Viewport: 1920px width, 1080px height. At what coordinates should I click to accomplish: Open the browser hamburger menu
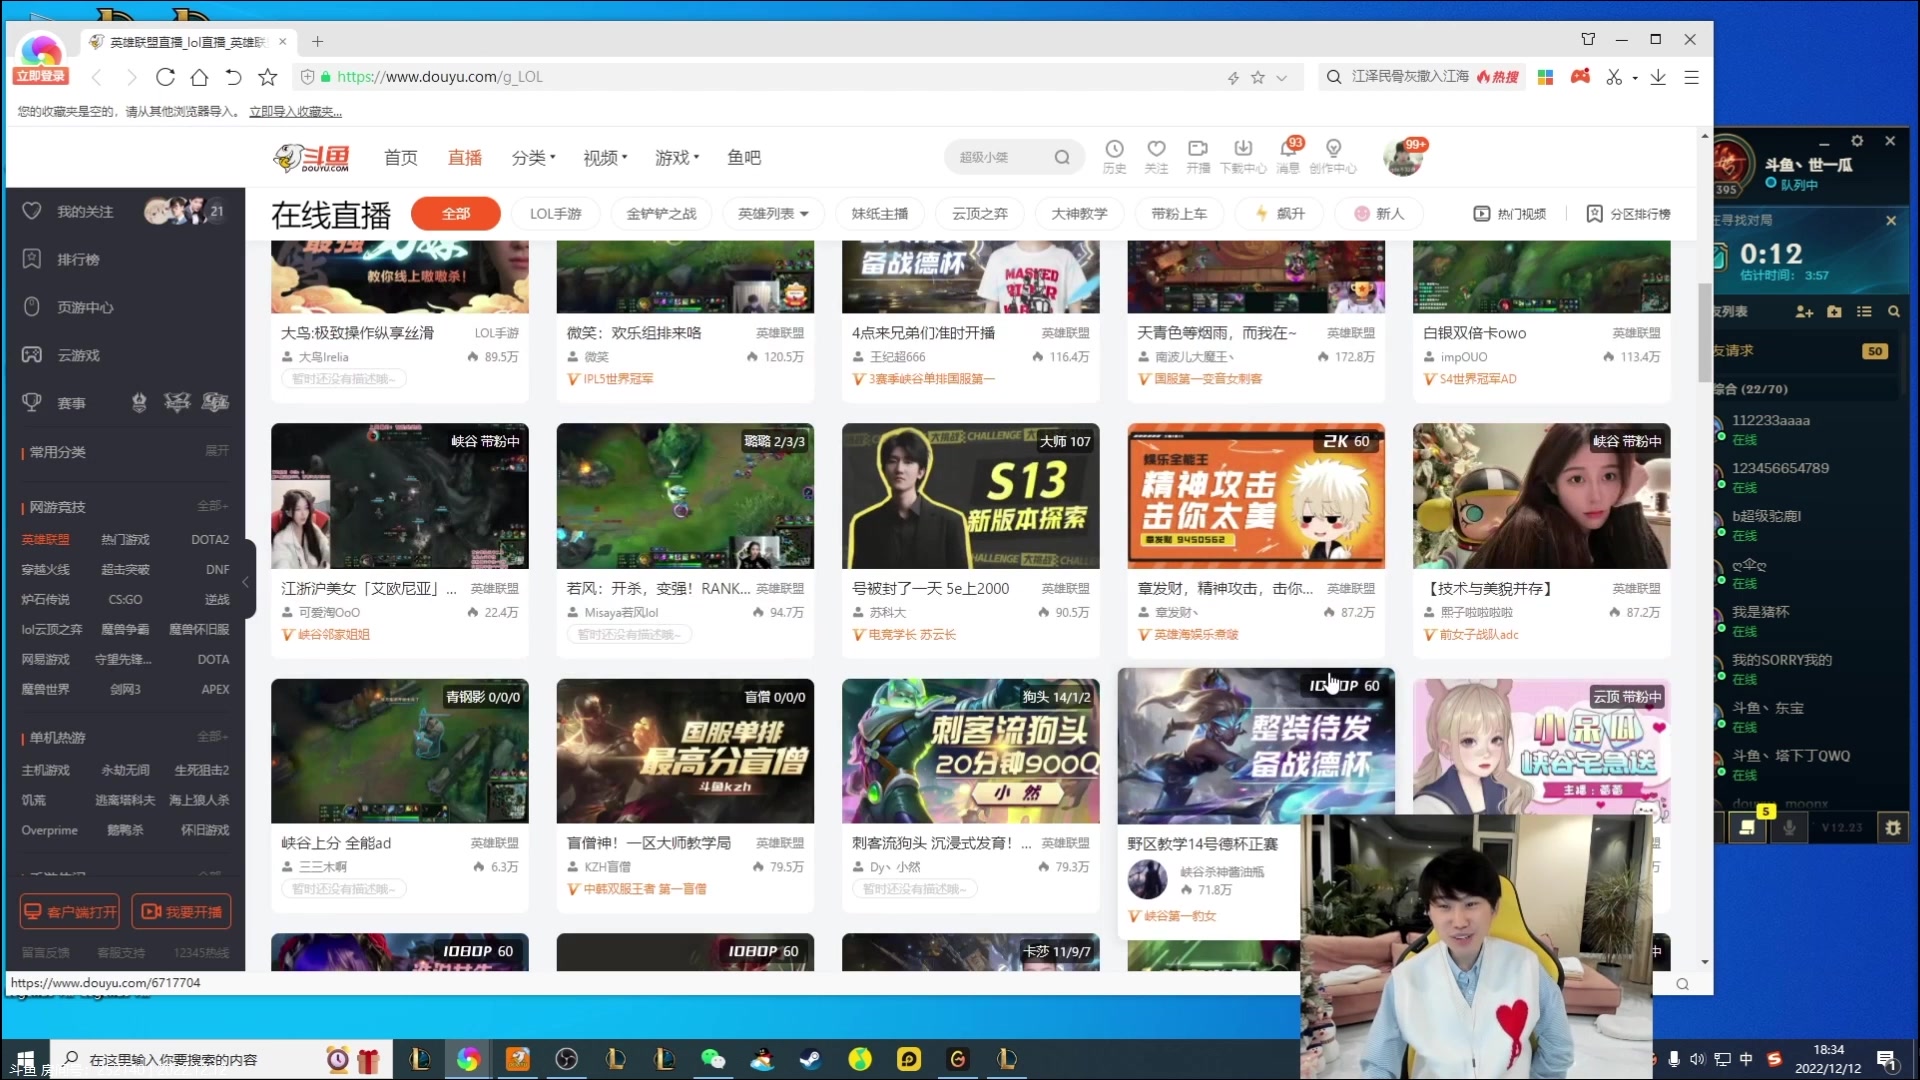(1691, 77)
